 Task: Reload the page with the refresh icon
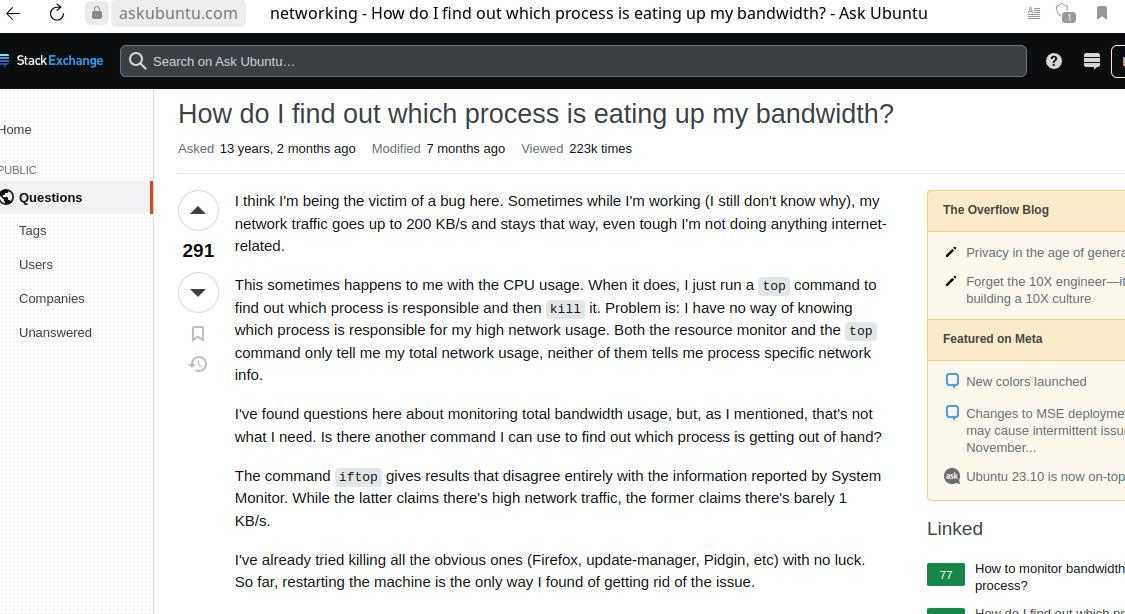point(57,13)
